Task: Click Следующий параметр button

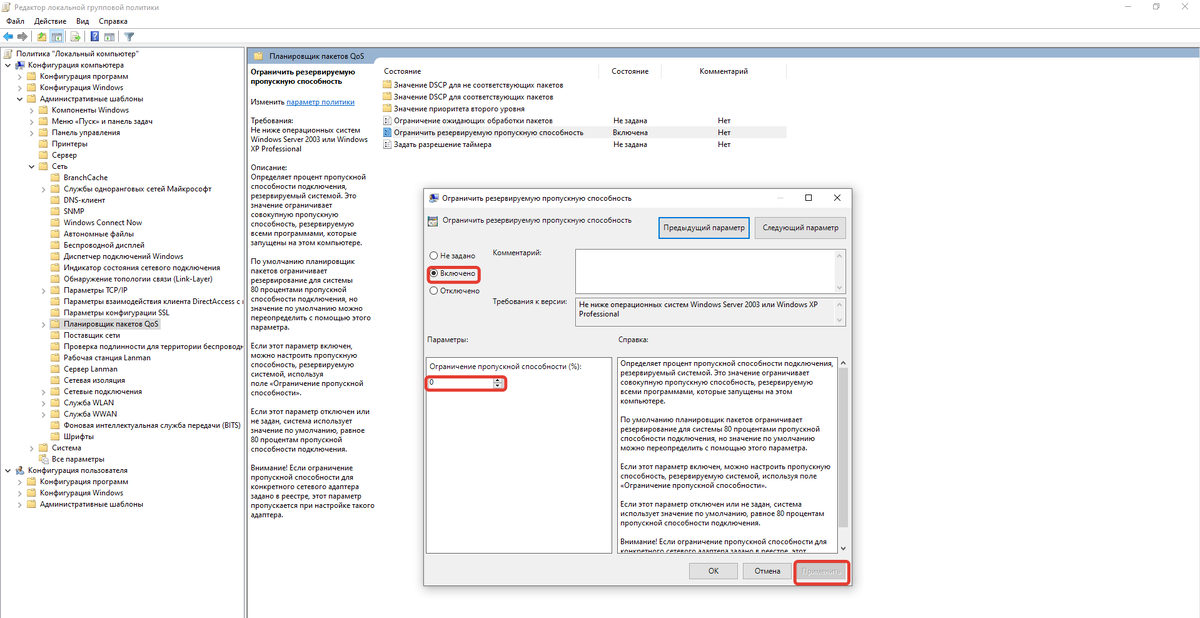Action: (800, 228)
